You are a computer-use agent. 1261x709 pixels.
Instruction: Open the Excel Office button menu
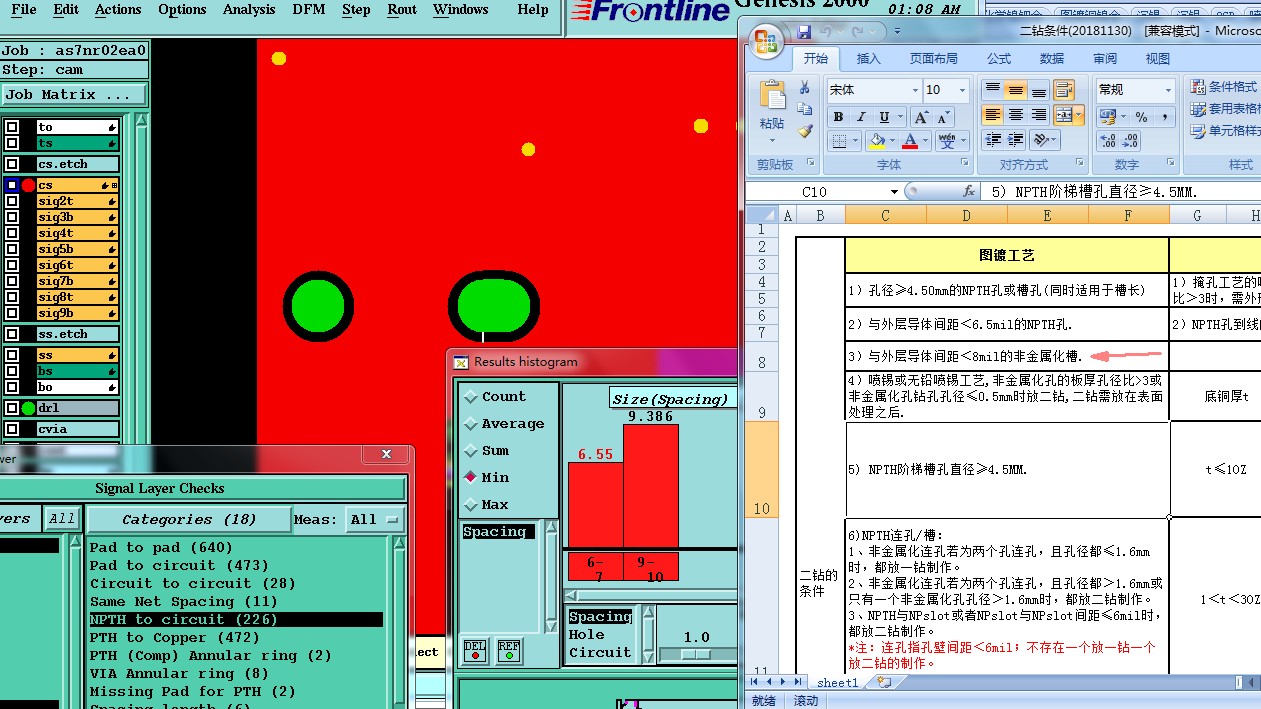[766, 41]
